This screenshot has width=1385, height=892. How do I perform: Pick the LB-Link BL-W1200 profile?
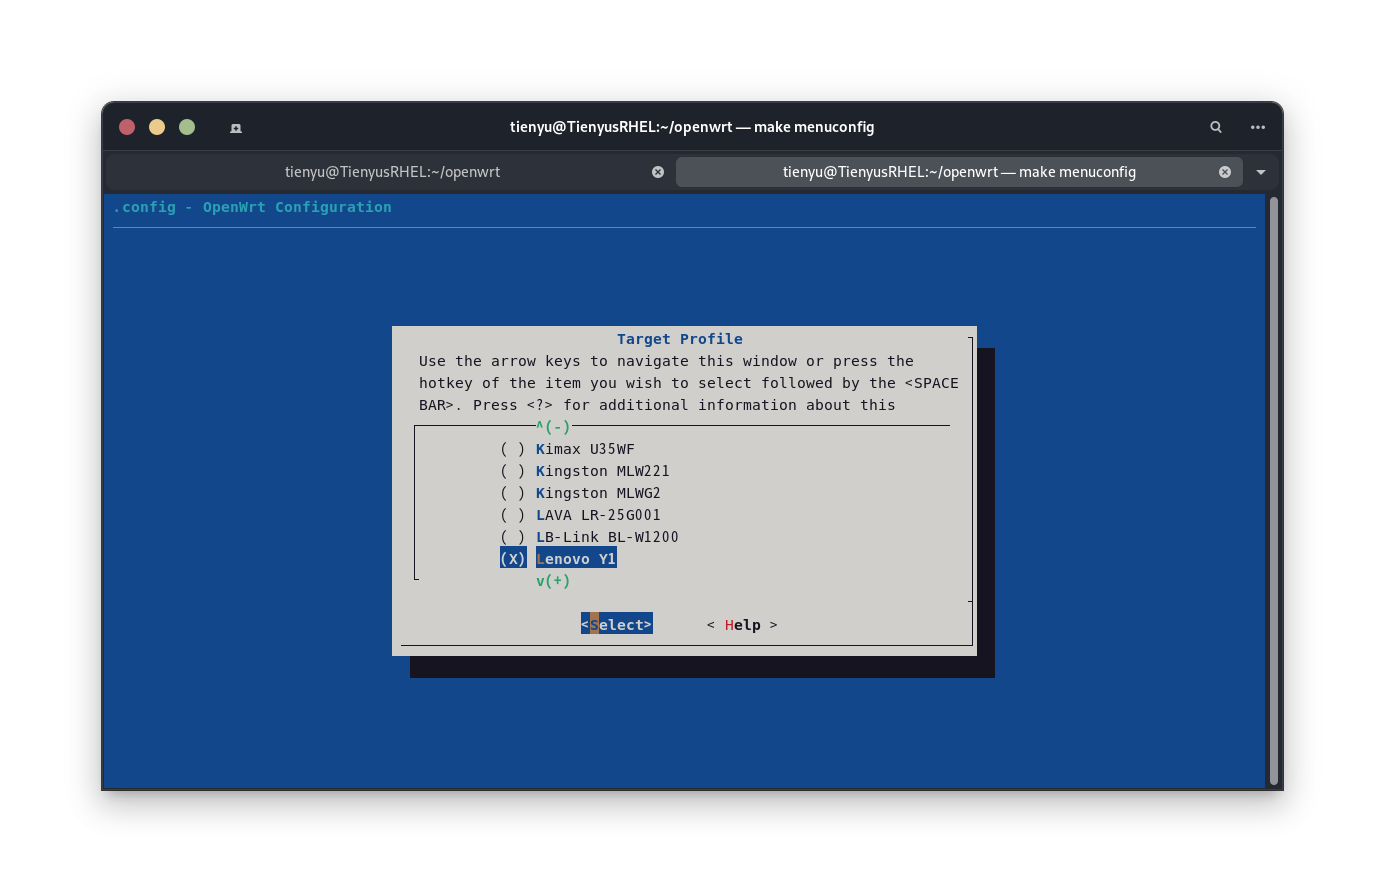[x=607, y=537]
